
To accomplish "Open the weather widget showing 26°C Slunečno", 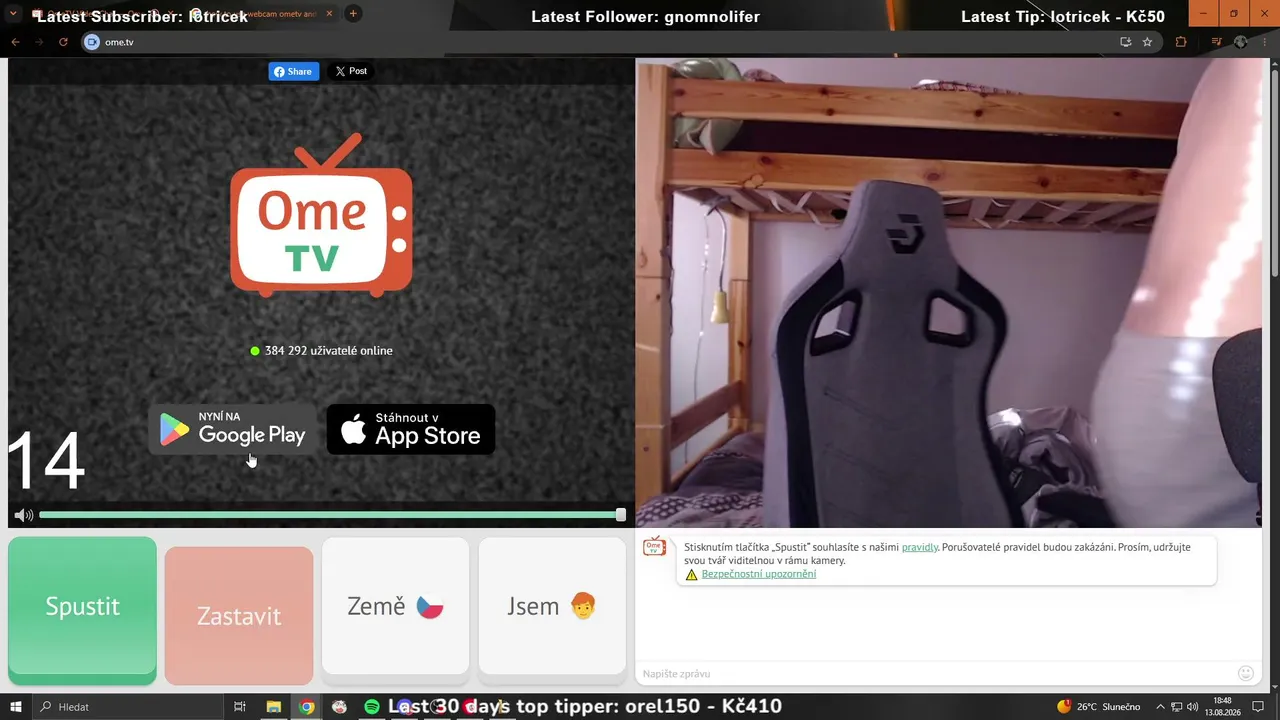I will 1098,707.
